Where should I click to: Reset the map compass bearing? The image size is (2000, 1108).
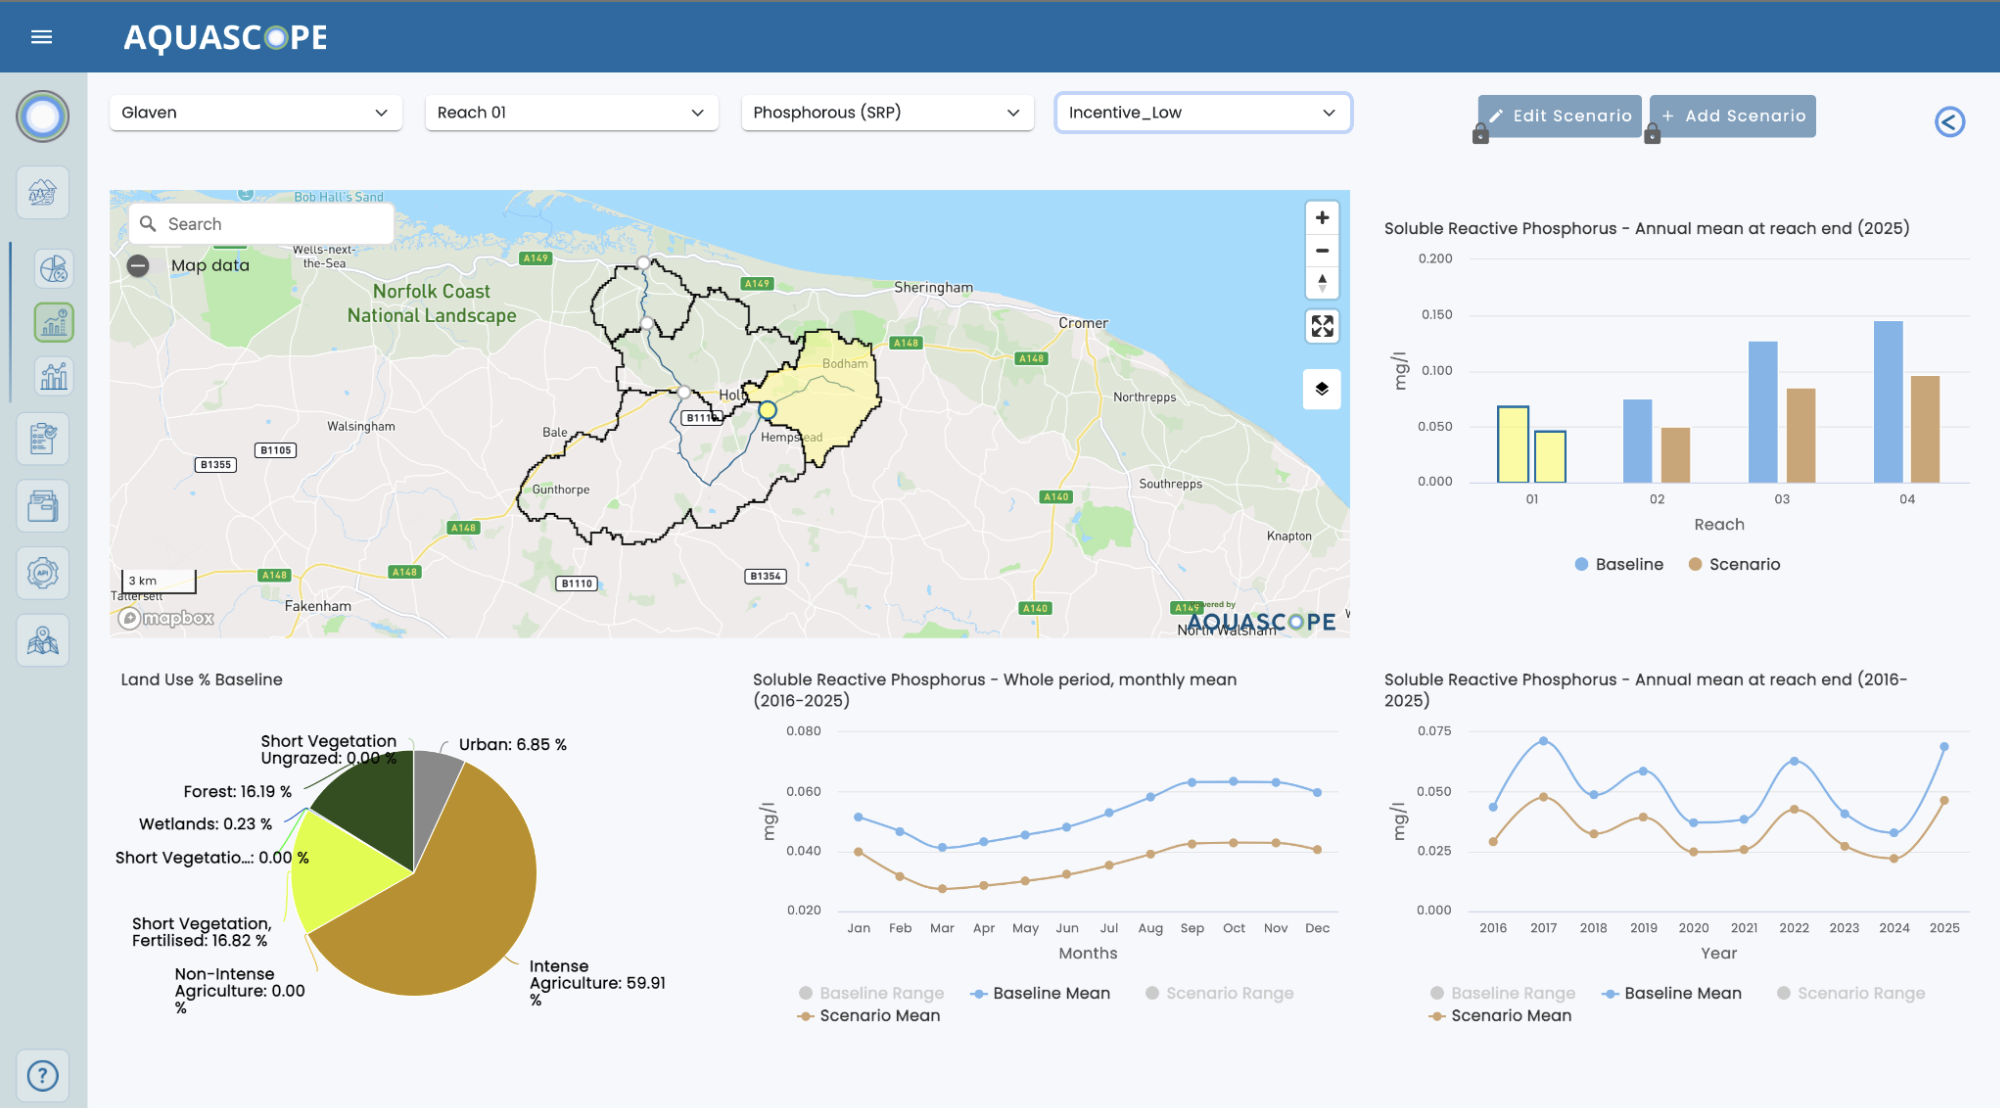(1322, 283)
